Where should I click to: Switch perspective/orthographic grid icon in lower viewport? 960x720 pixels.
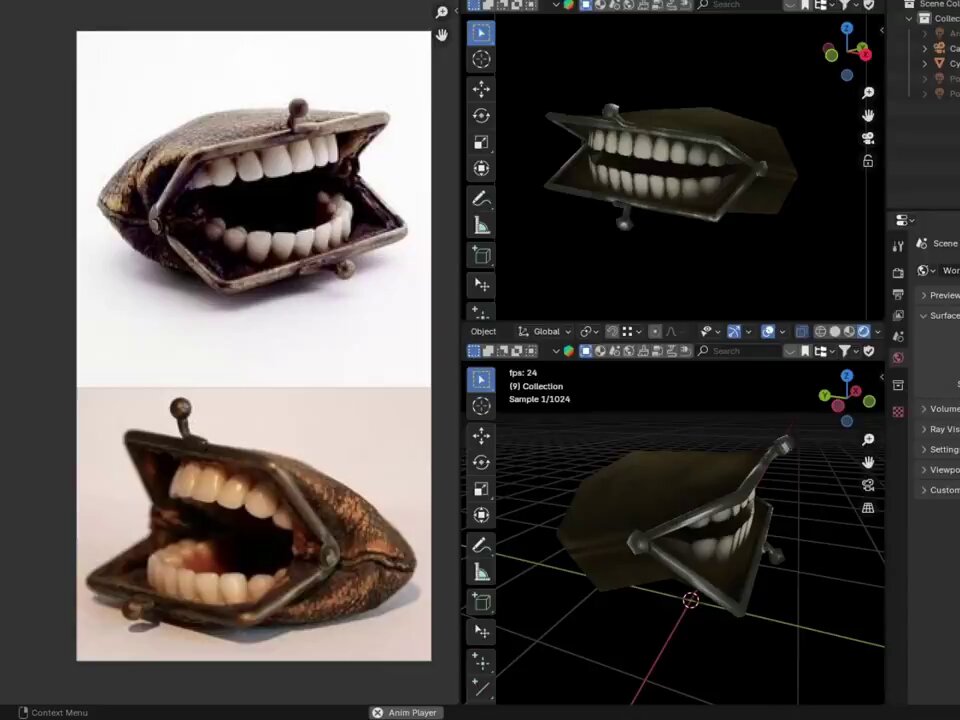868,508
